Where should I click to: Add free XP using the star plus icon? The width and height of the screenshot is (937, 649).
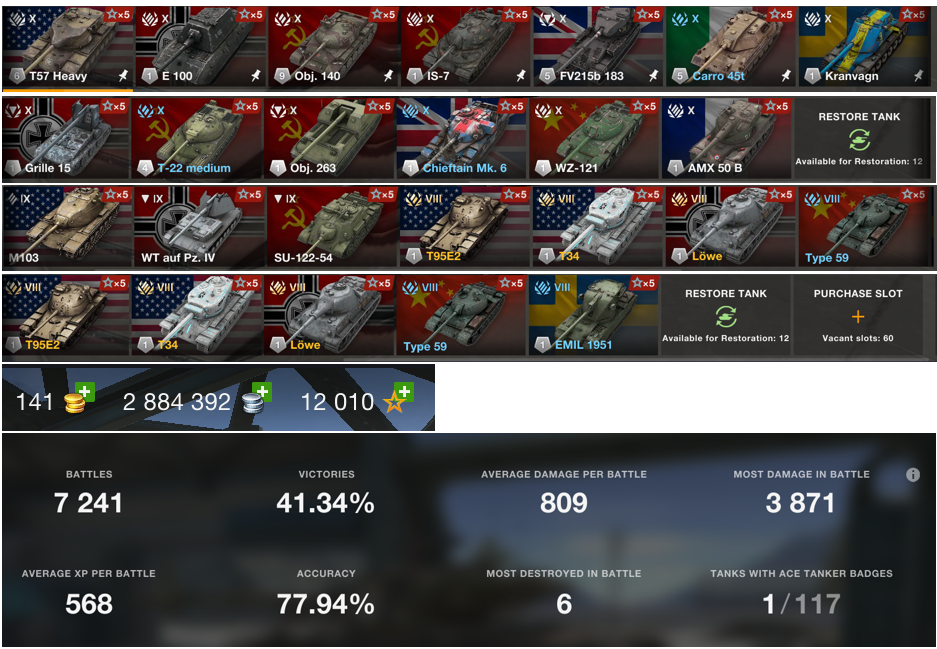(405, 393)
